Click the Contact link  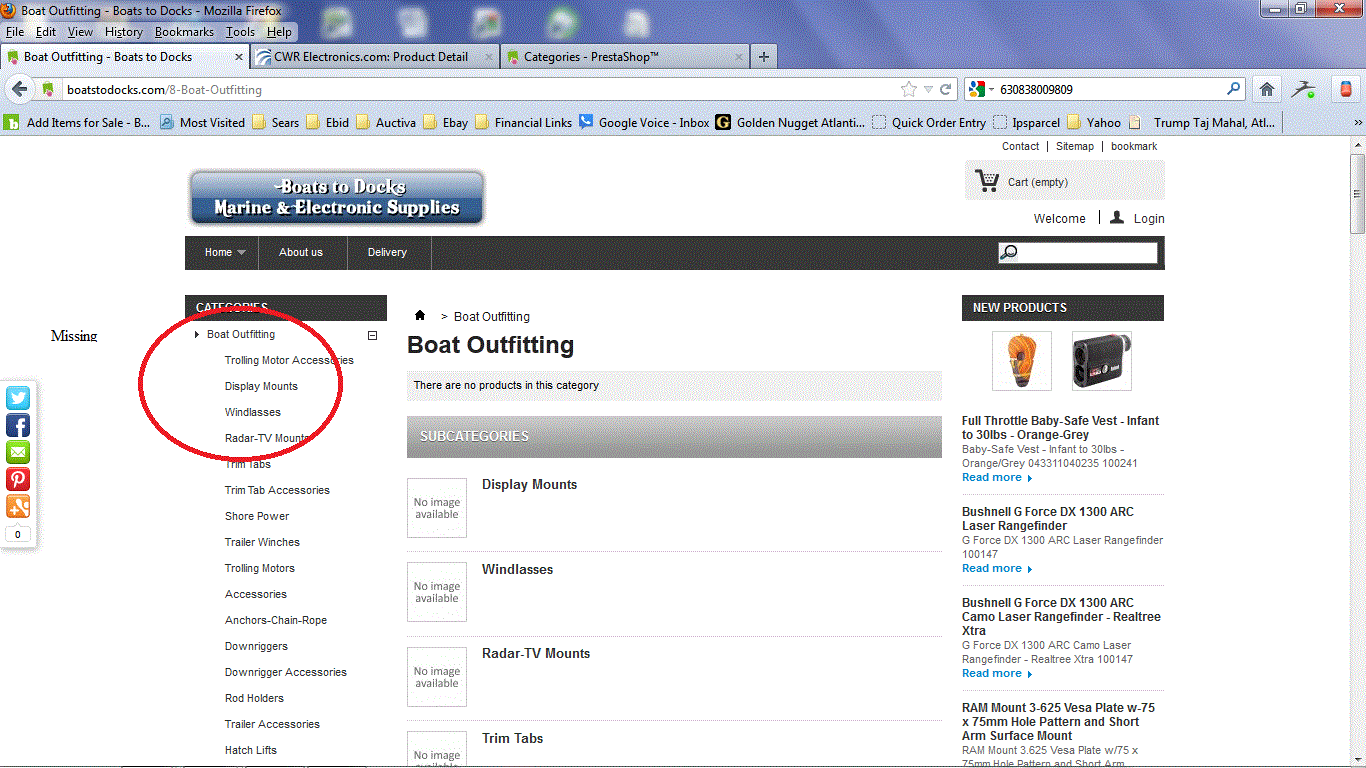click(1021, 146)
